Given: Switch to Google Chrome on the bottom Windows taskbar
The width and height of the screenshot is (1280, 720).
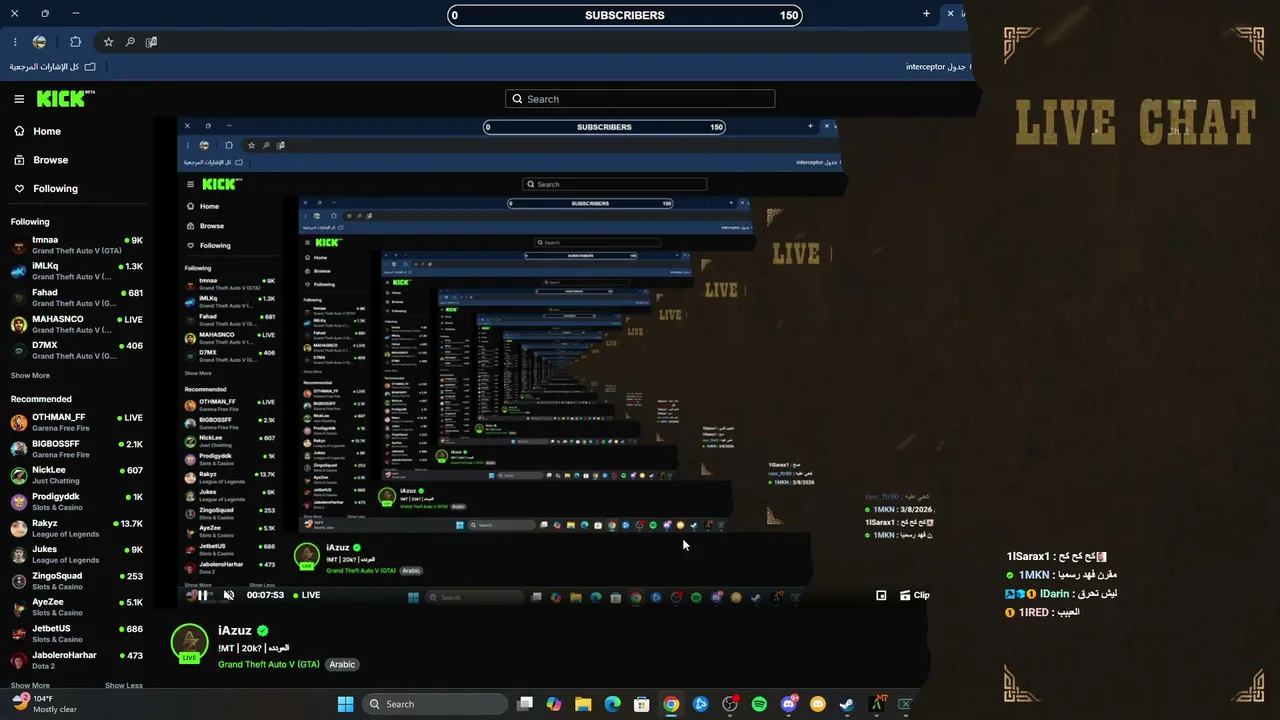Looking at the screenshot, I should 671,704.
